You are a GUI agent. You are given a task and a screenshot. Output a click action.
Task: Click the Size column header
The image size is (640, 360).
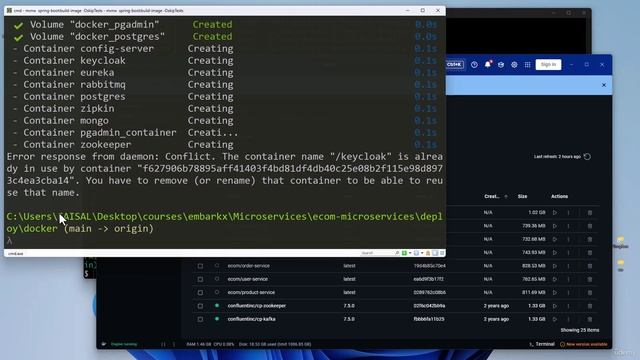pos(522,196)
